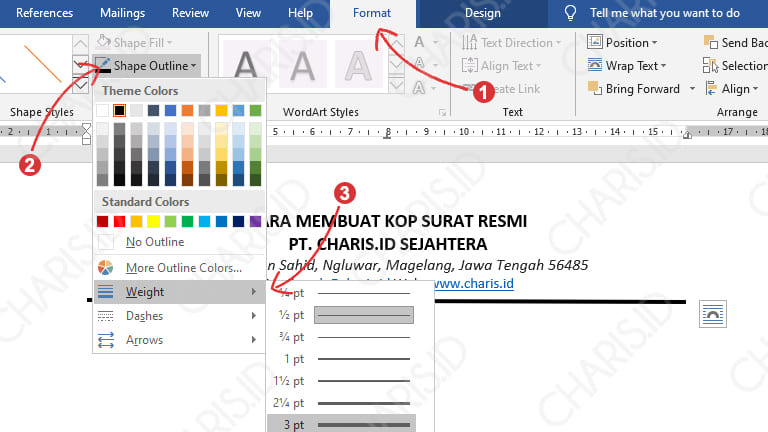This screenshot has width=768, height=432.
Task: Click the Create Link button
Action: (501, 89)
